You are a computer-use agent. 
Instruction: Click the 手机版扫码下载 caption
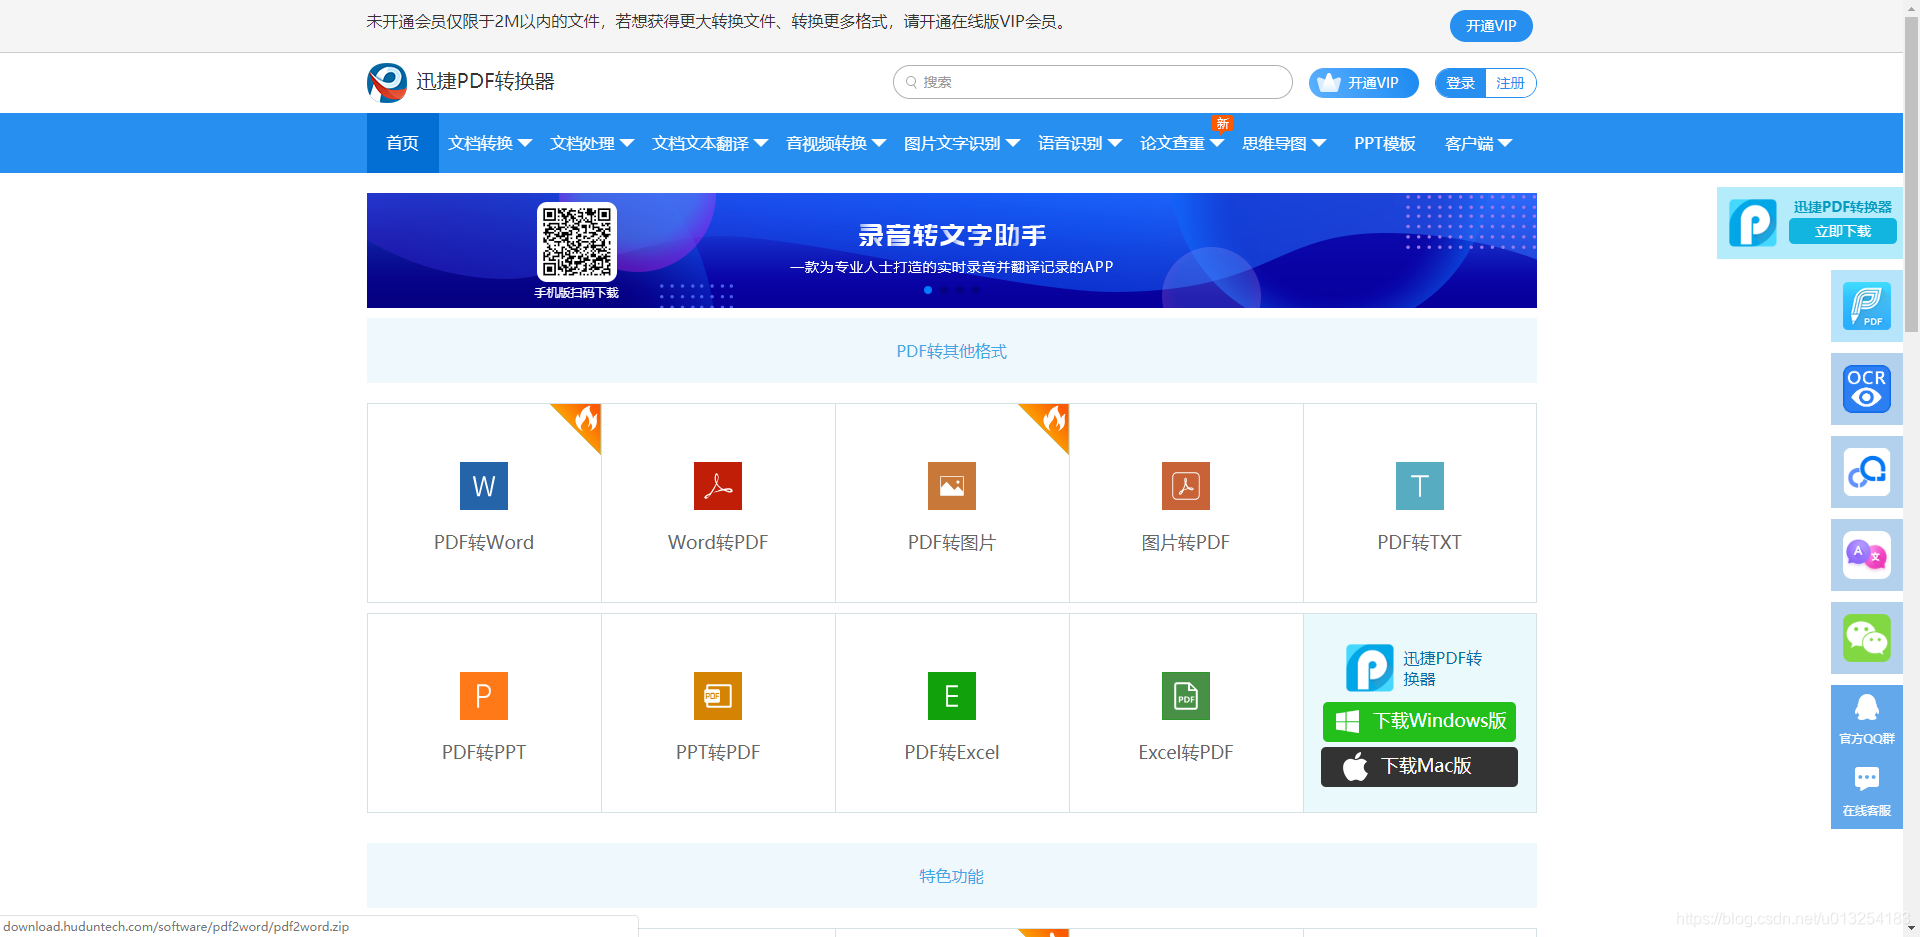[x=577, y=293]
